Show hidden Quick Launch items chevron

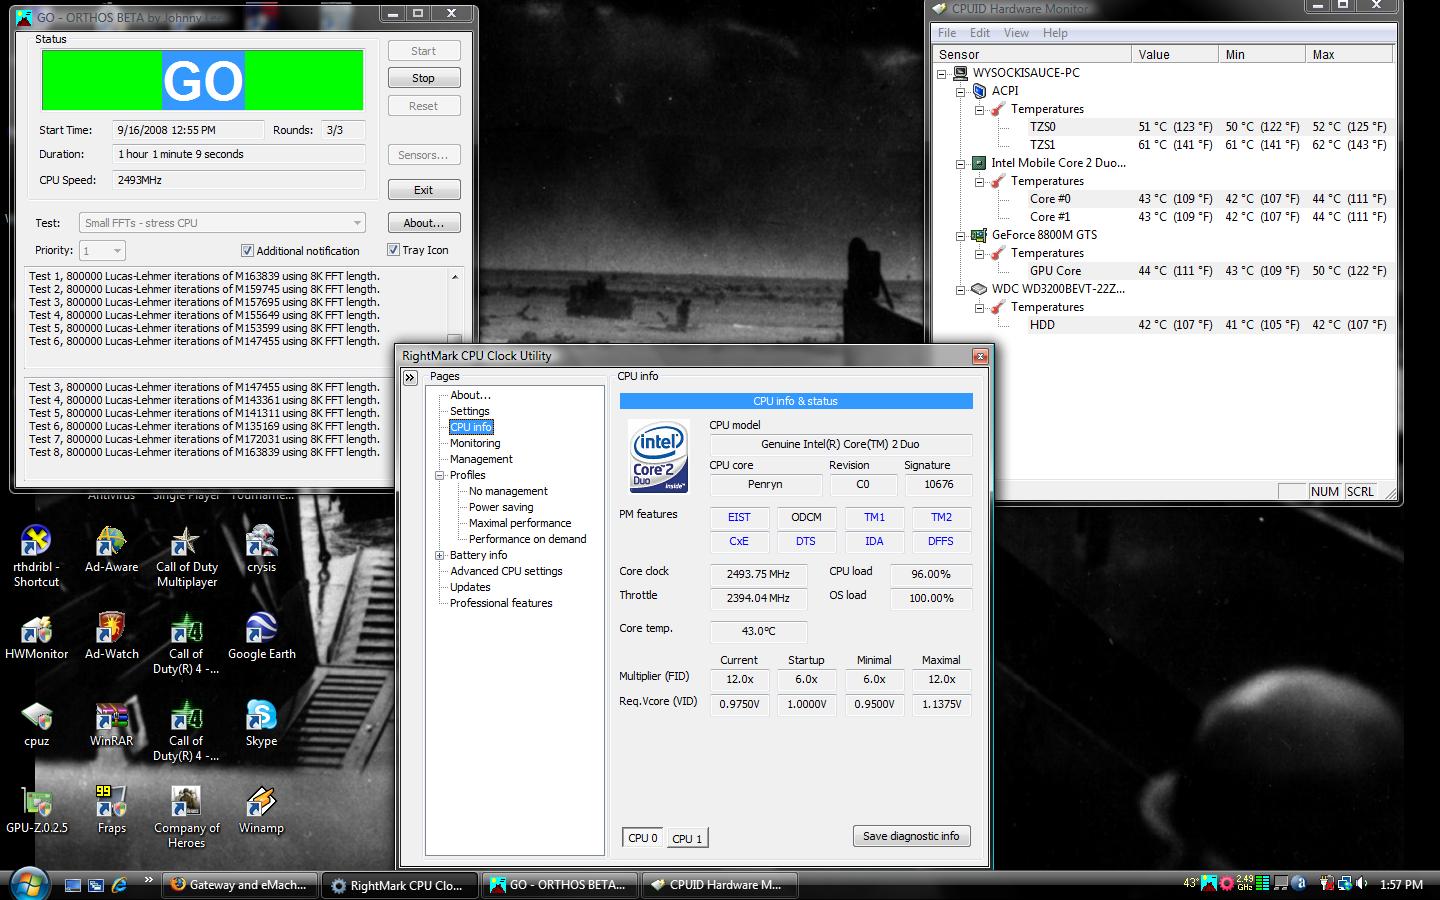coord(148,880)
